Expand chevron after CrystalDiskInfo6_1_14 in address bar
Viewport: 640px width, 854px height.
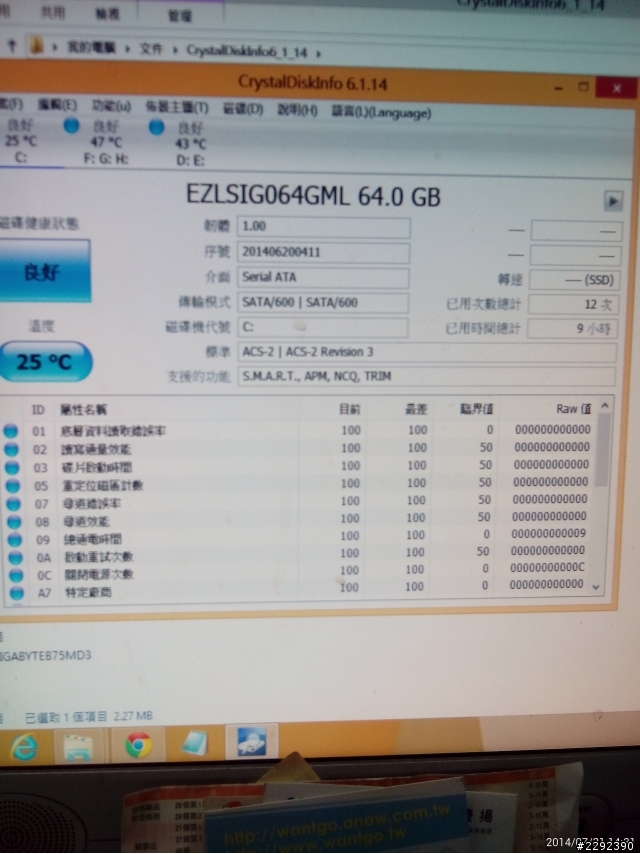point(318,53)
